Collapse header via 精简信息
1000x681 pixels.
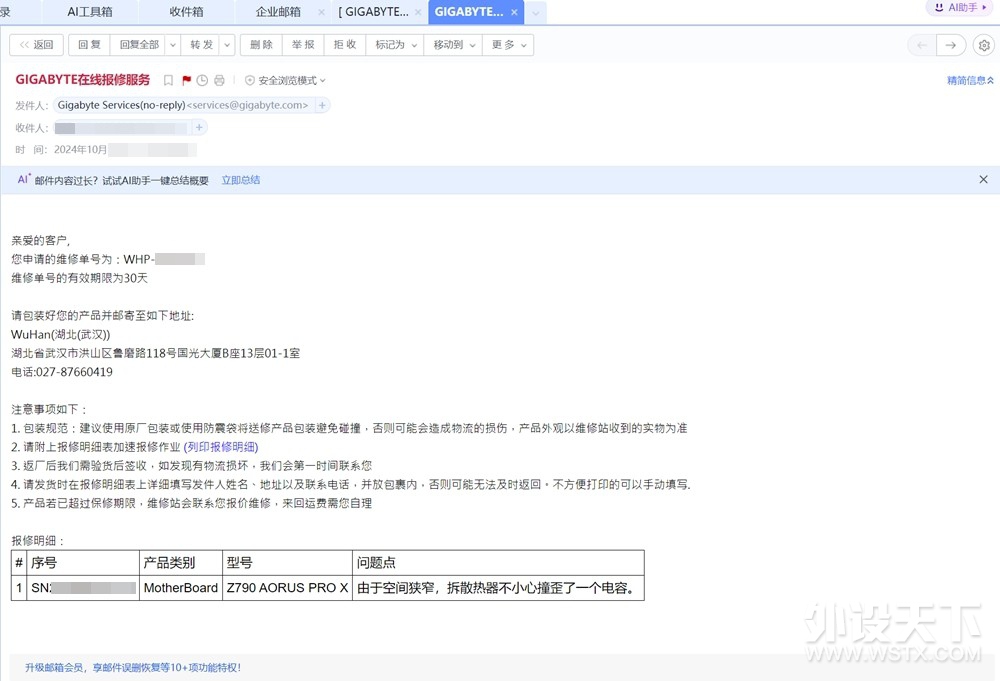(x=969, y=80)
